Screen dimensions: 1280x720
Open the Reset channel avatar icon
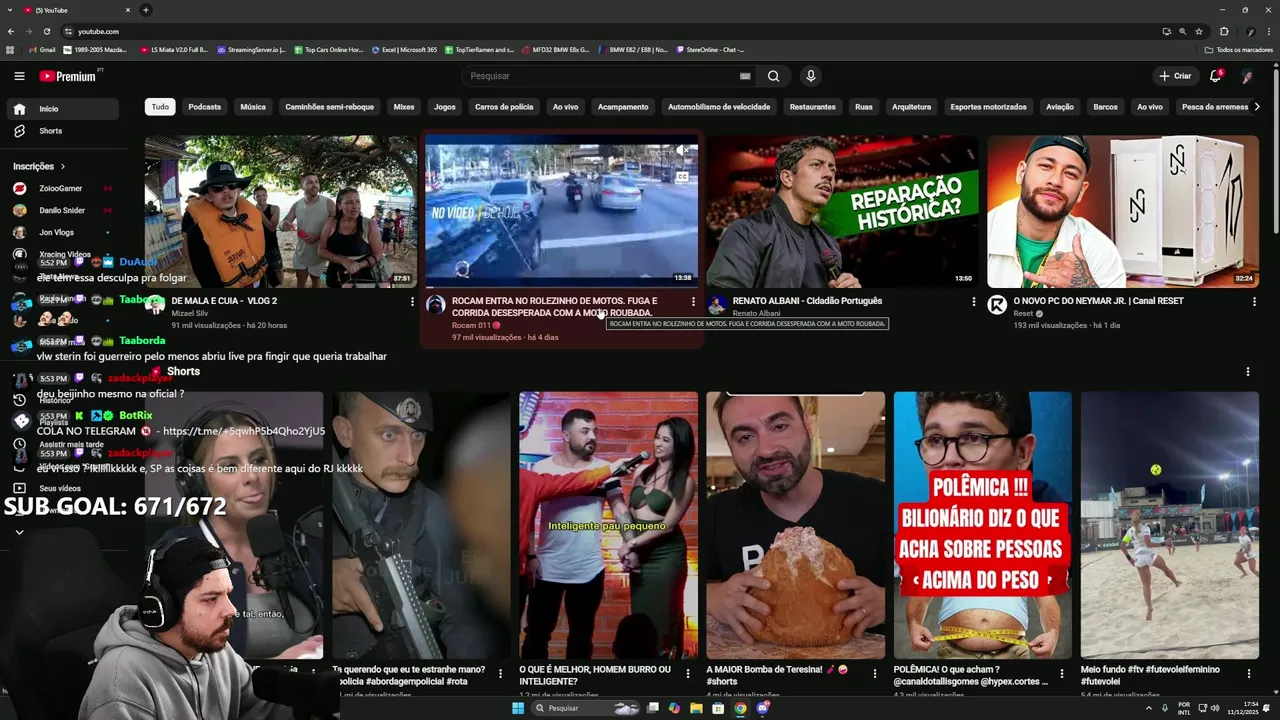[x=997, y=305]
